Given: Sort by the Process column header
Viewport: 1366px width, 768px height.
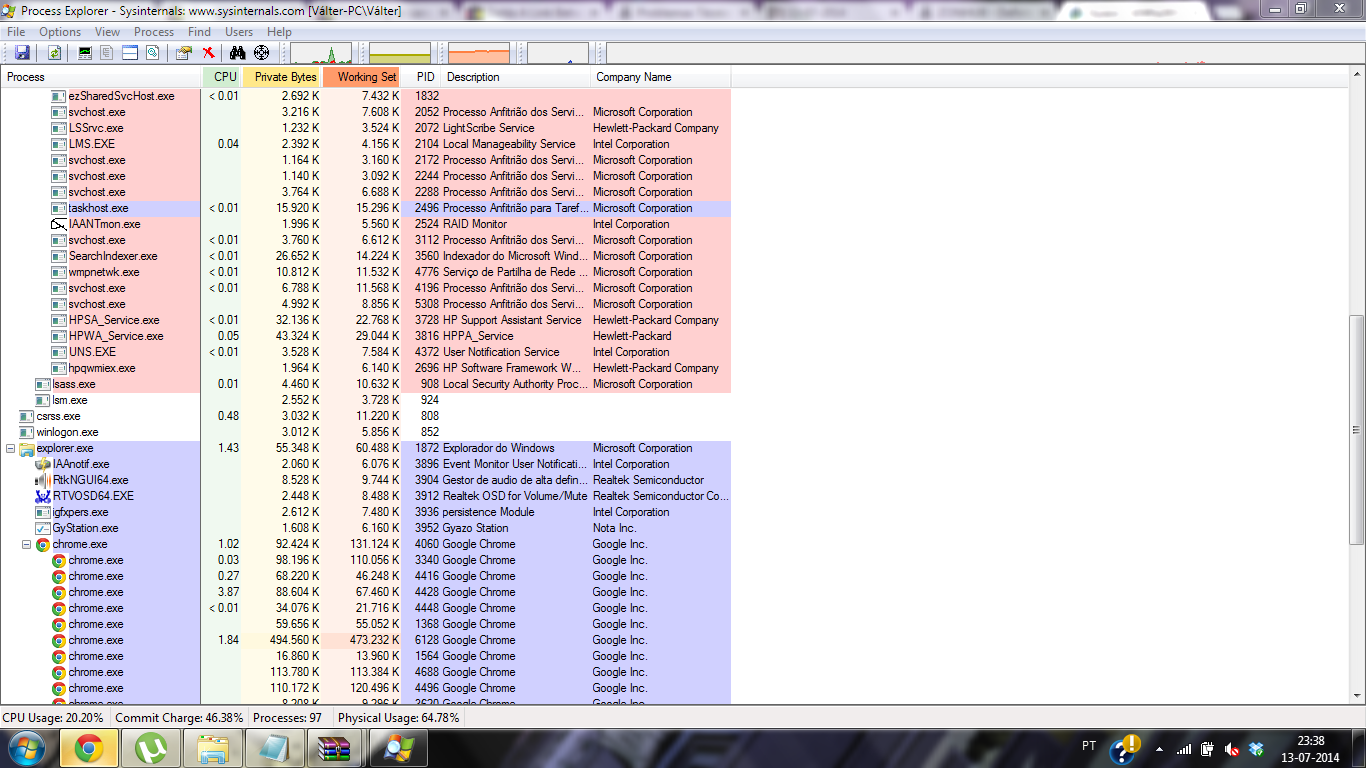Looking at the screenshot, I should pos(101,77).
